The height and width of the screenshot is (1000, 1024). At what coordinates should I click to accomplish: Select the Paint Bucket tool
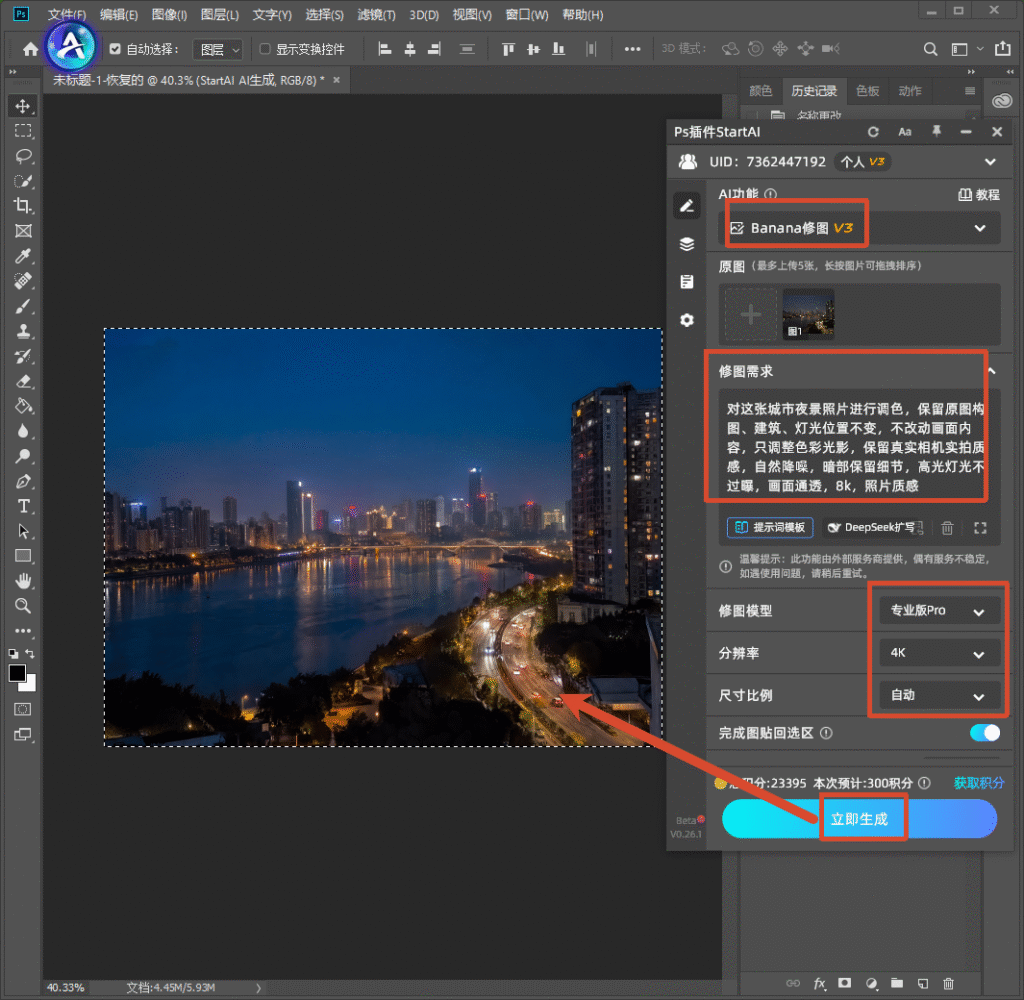(x=23, y=406)
